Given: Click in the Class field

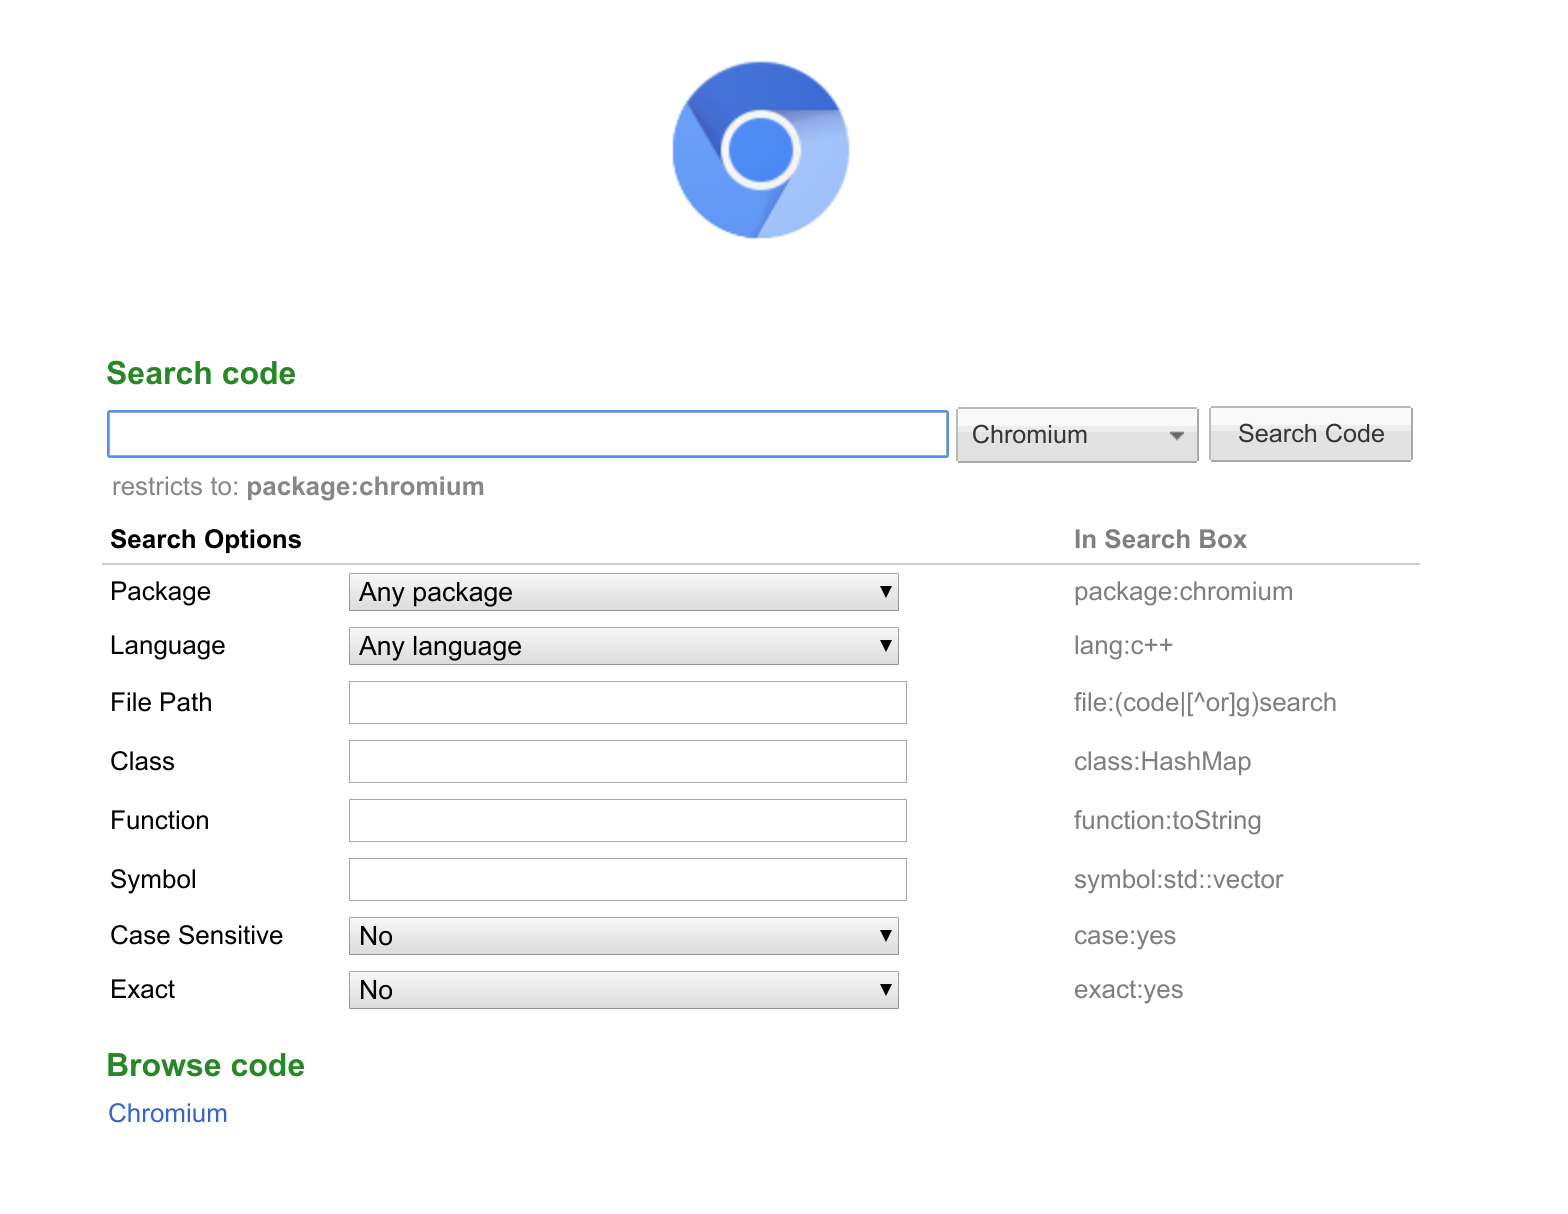Looking at the screenshot, I should point(628,762).
